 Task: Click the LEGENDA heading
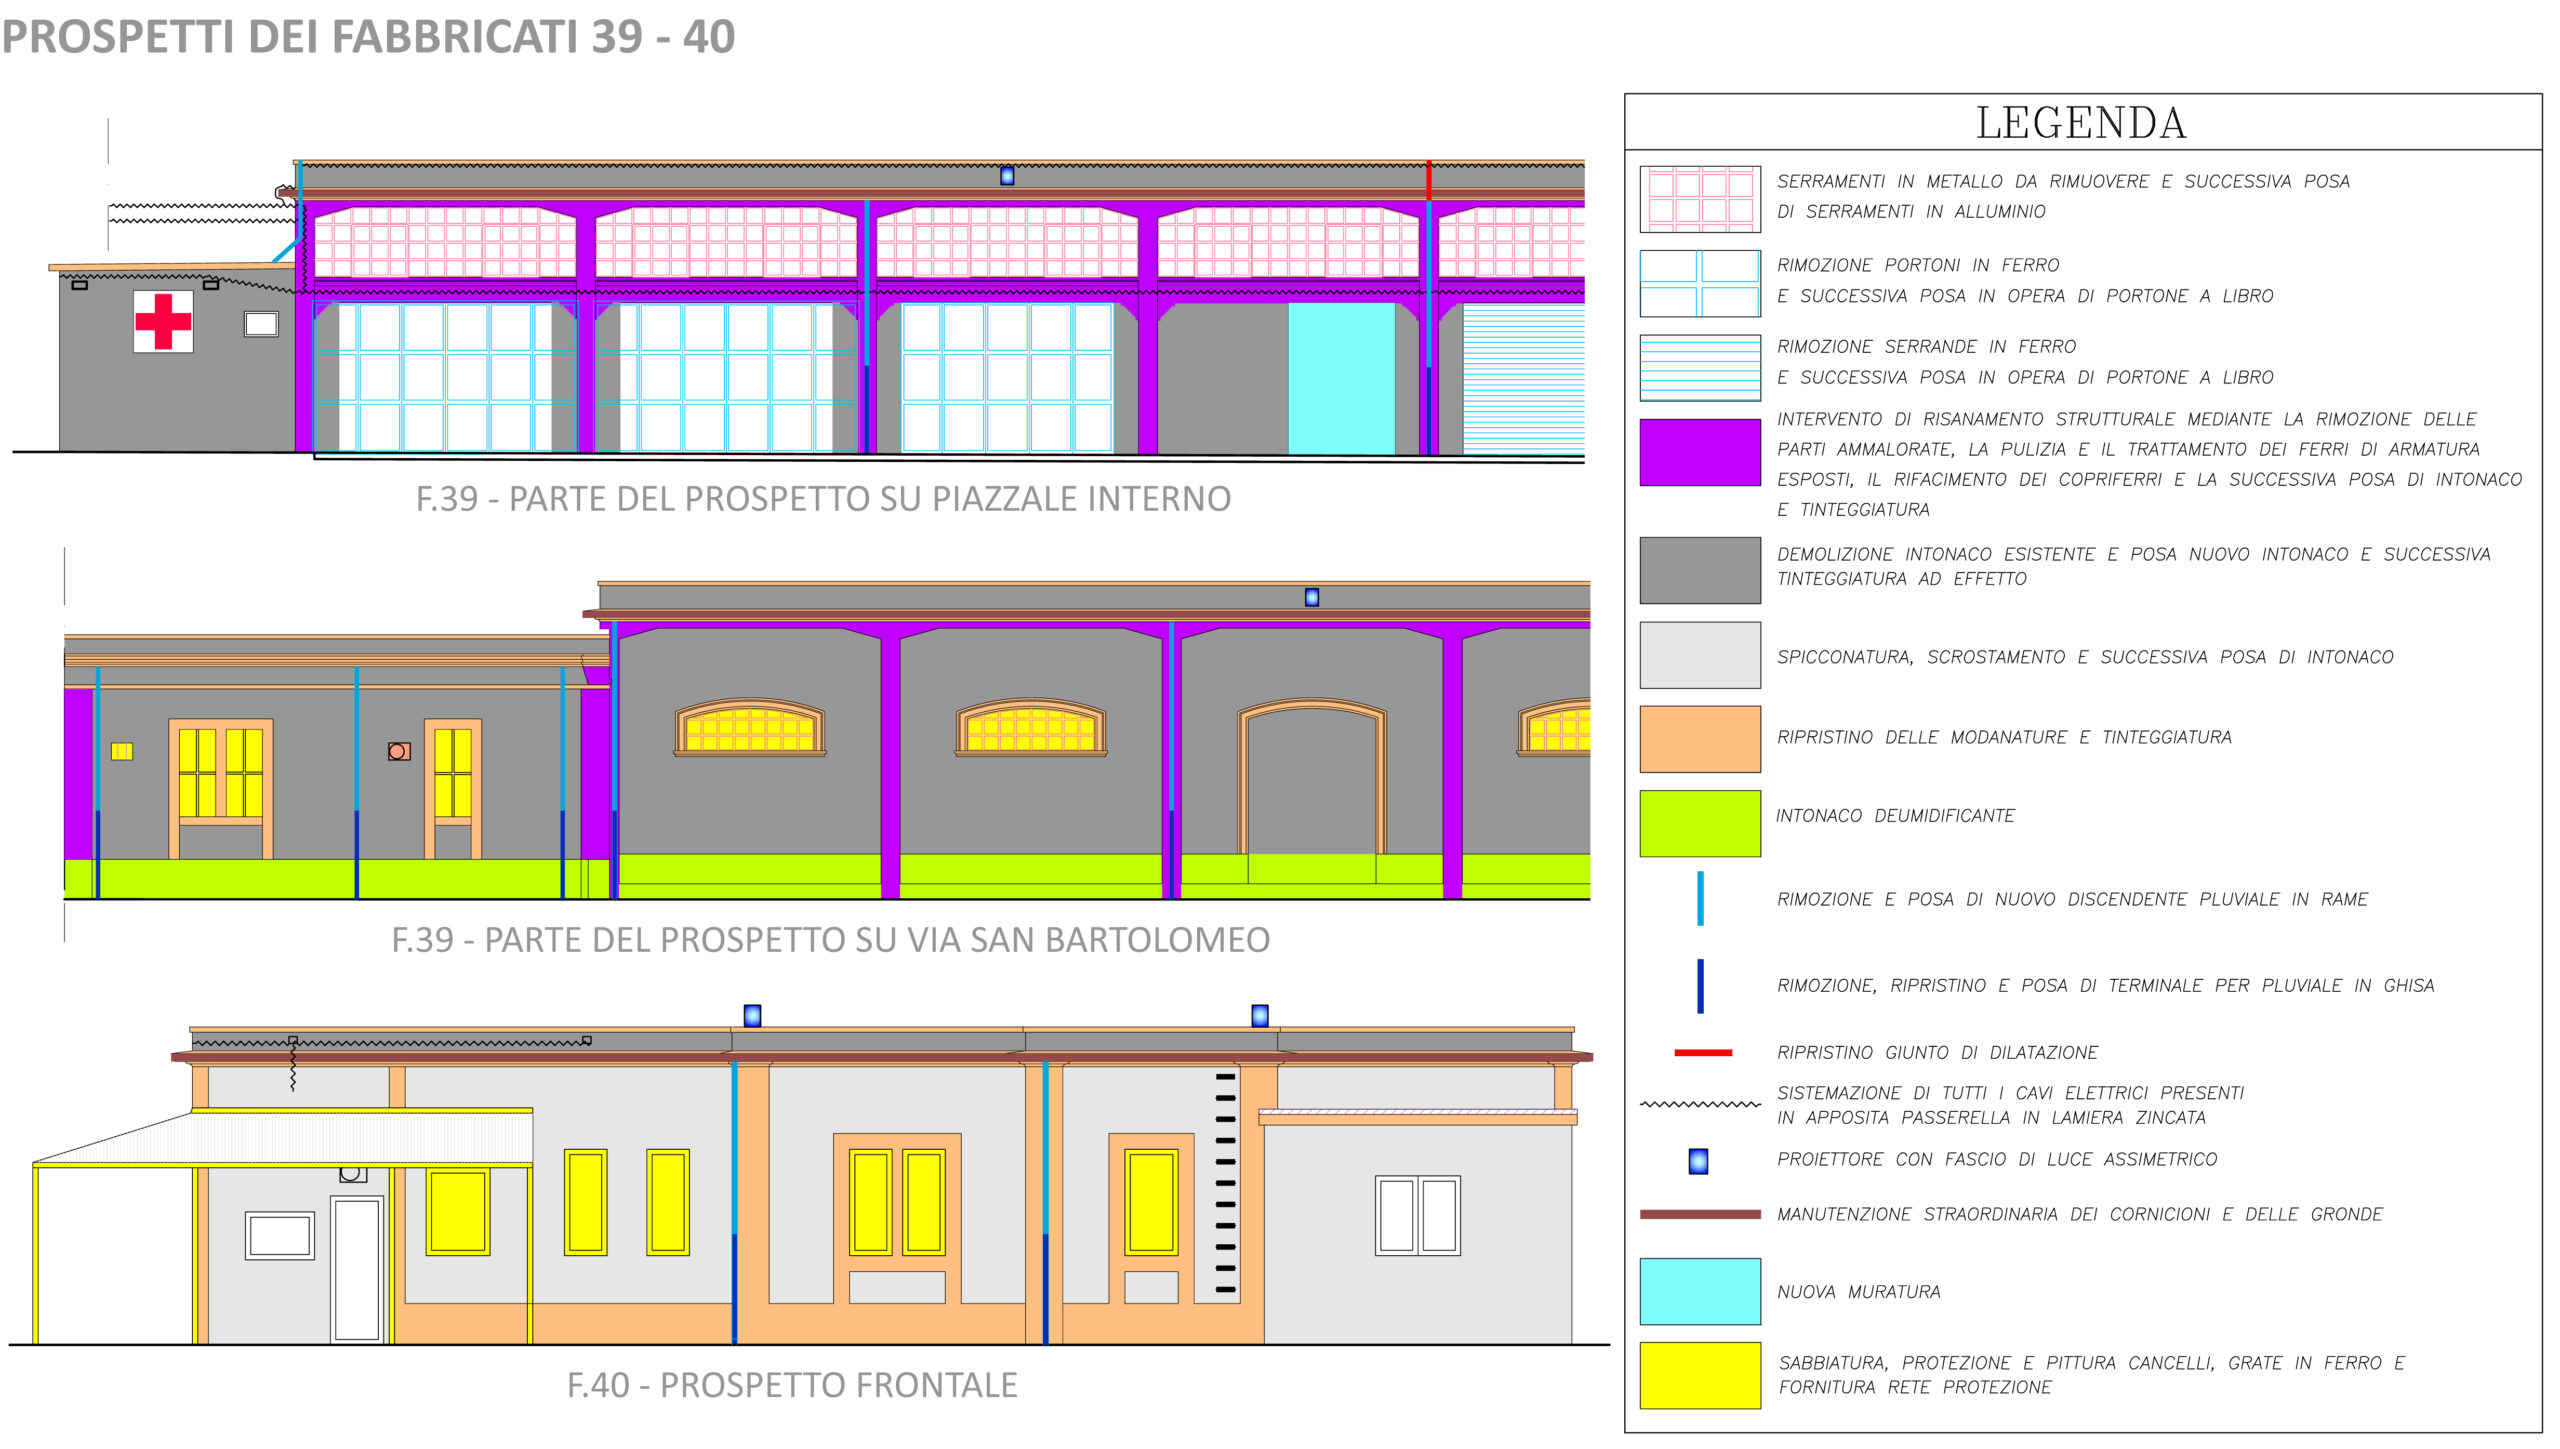[x=2081, y=123]
